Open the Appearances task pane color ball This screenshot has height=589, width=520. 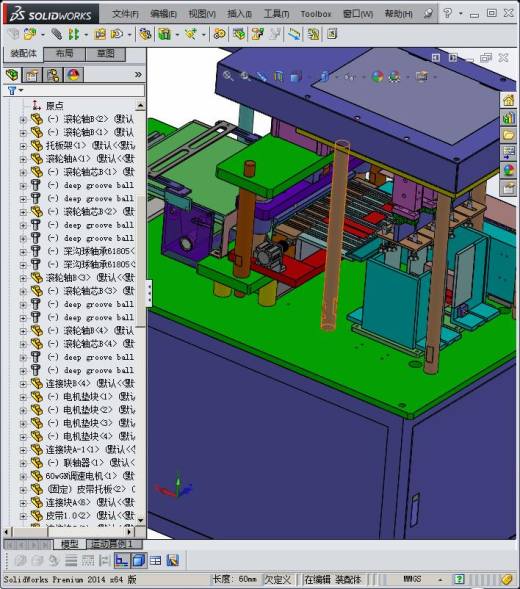[508, 170]
